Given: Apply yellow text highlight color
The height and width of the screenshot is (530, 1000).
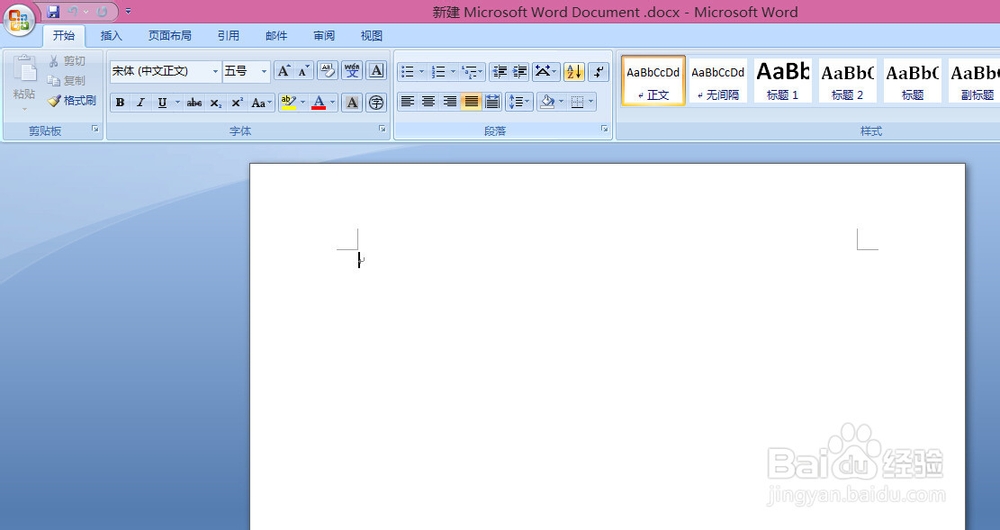Looking at the screenshot, I should coord(288,102).
